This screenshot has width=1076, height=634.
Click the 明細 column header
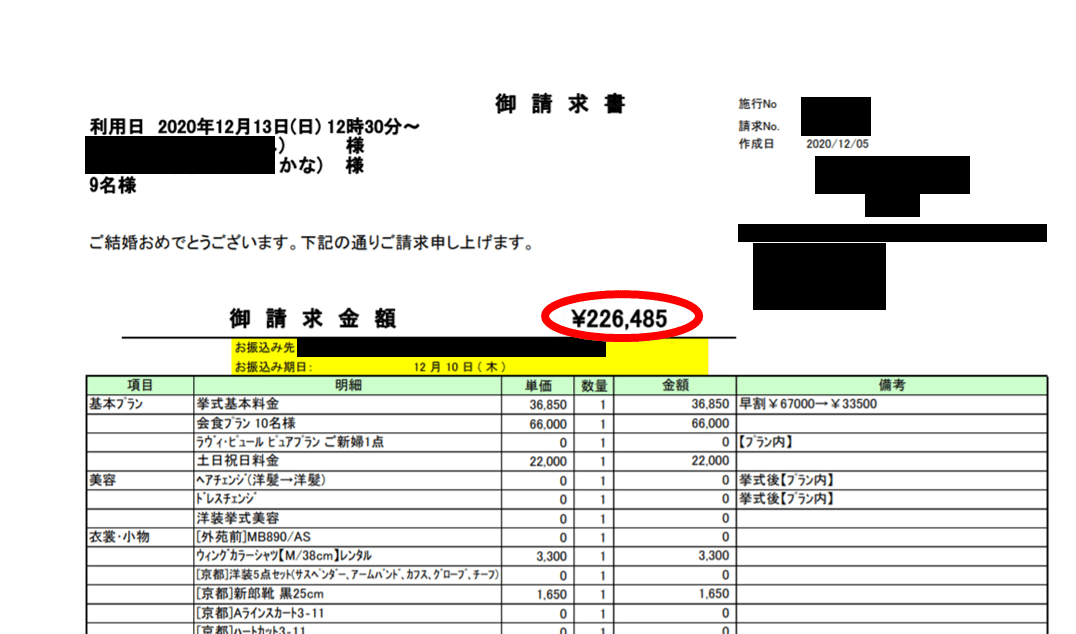(348, 385)
